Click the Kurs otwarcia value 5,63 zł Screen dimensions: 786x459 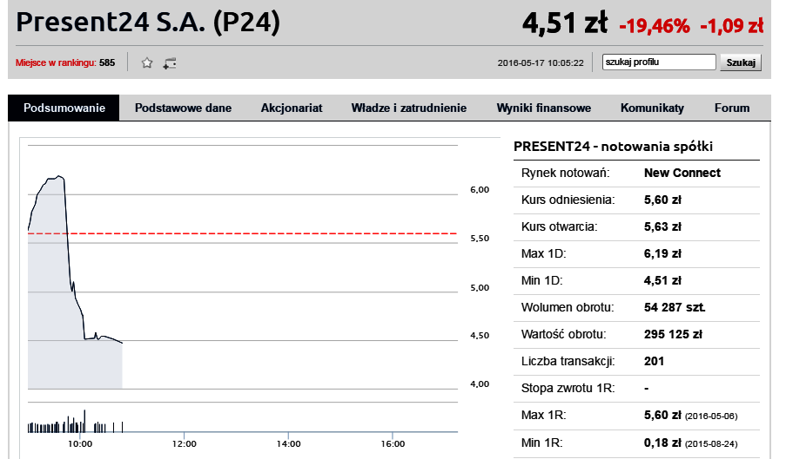pyautogui.click(x=663, y=227)
